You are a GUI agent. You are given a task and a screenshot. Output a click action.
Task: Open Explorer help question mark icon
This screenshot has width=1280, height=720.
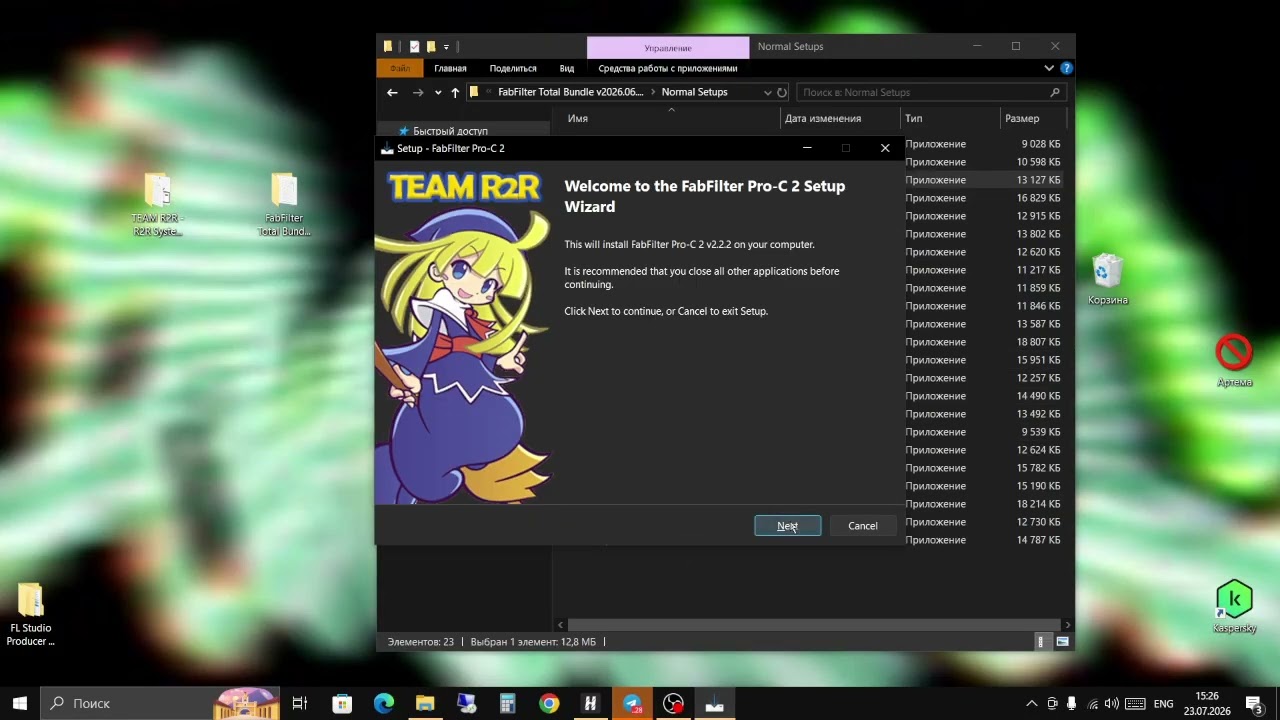(1066, 68)
